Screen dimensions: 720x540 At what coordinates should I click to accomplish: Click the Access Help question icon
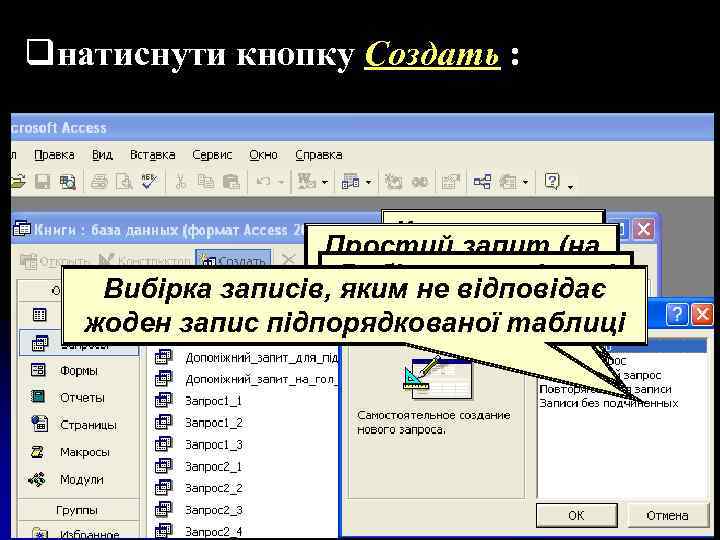[552, 181]
